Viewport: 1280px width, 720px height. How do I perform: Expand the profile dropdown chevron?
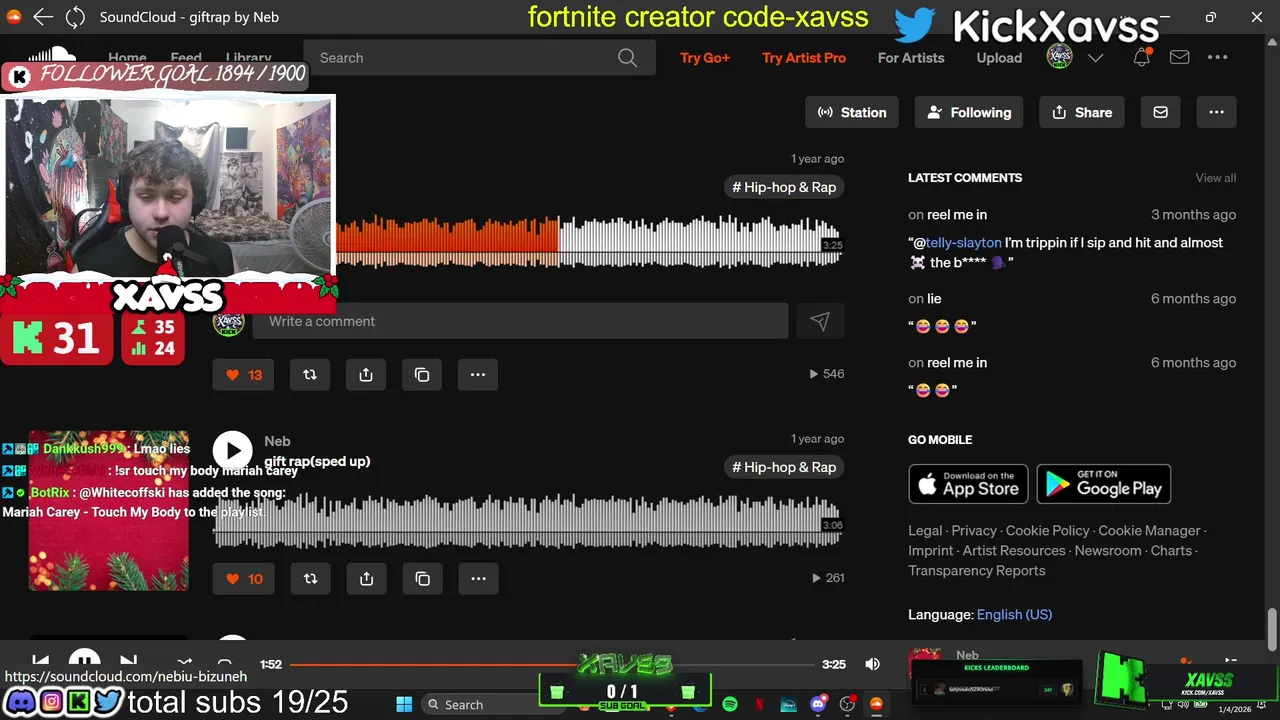pos(1096,58)
